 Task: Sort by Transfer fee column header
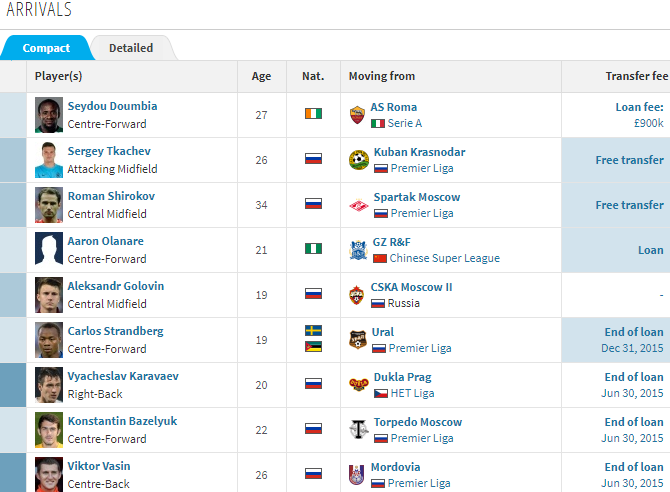tap(636, 76)
